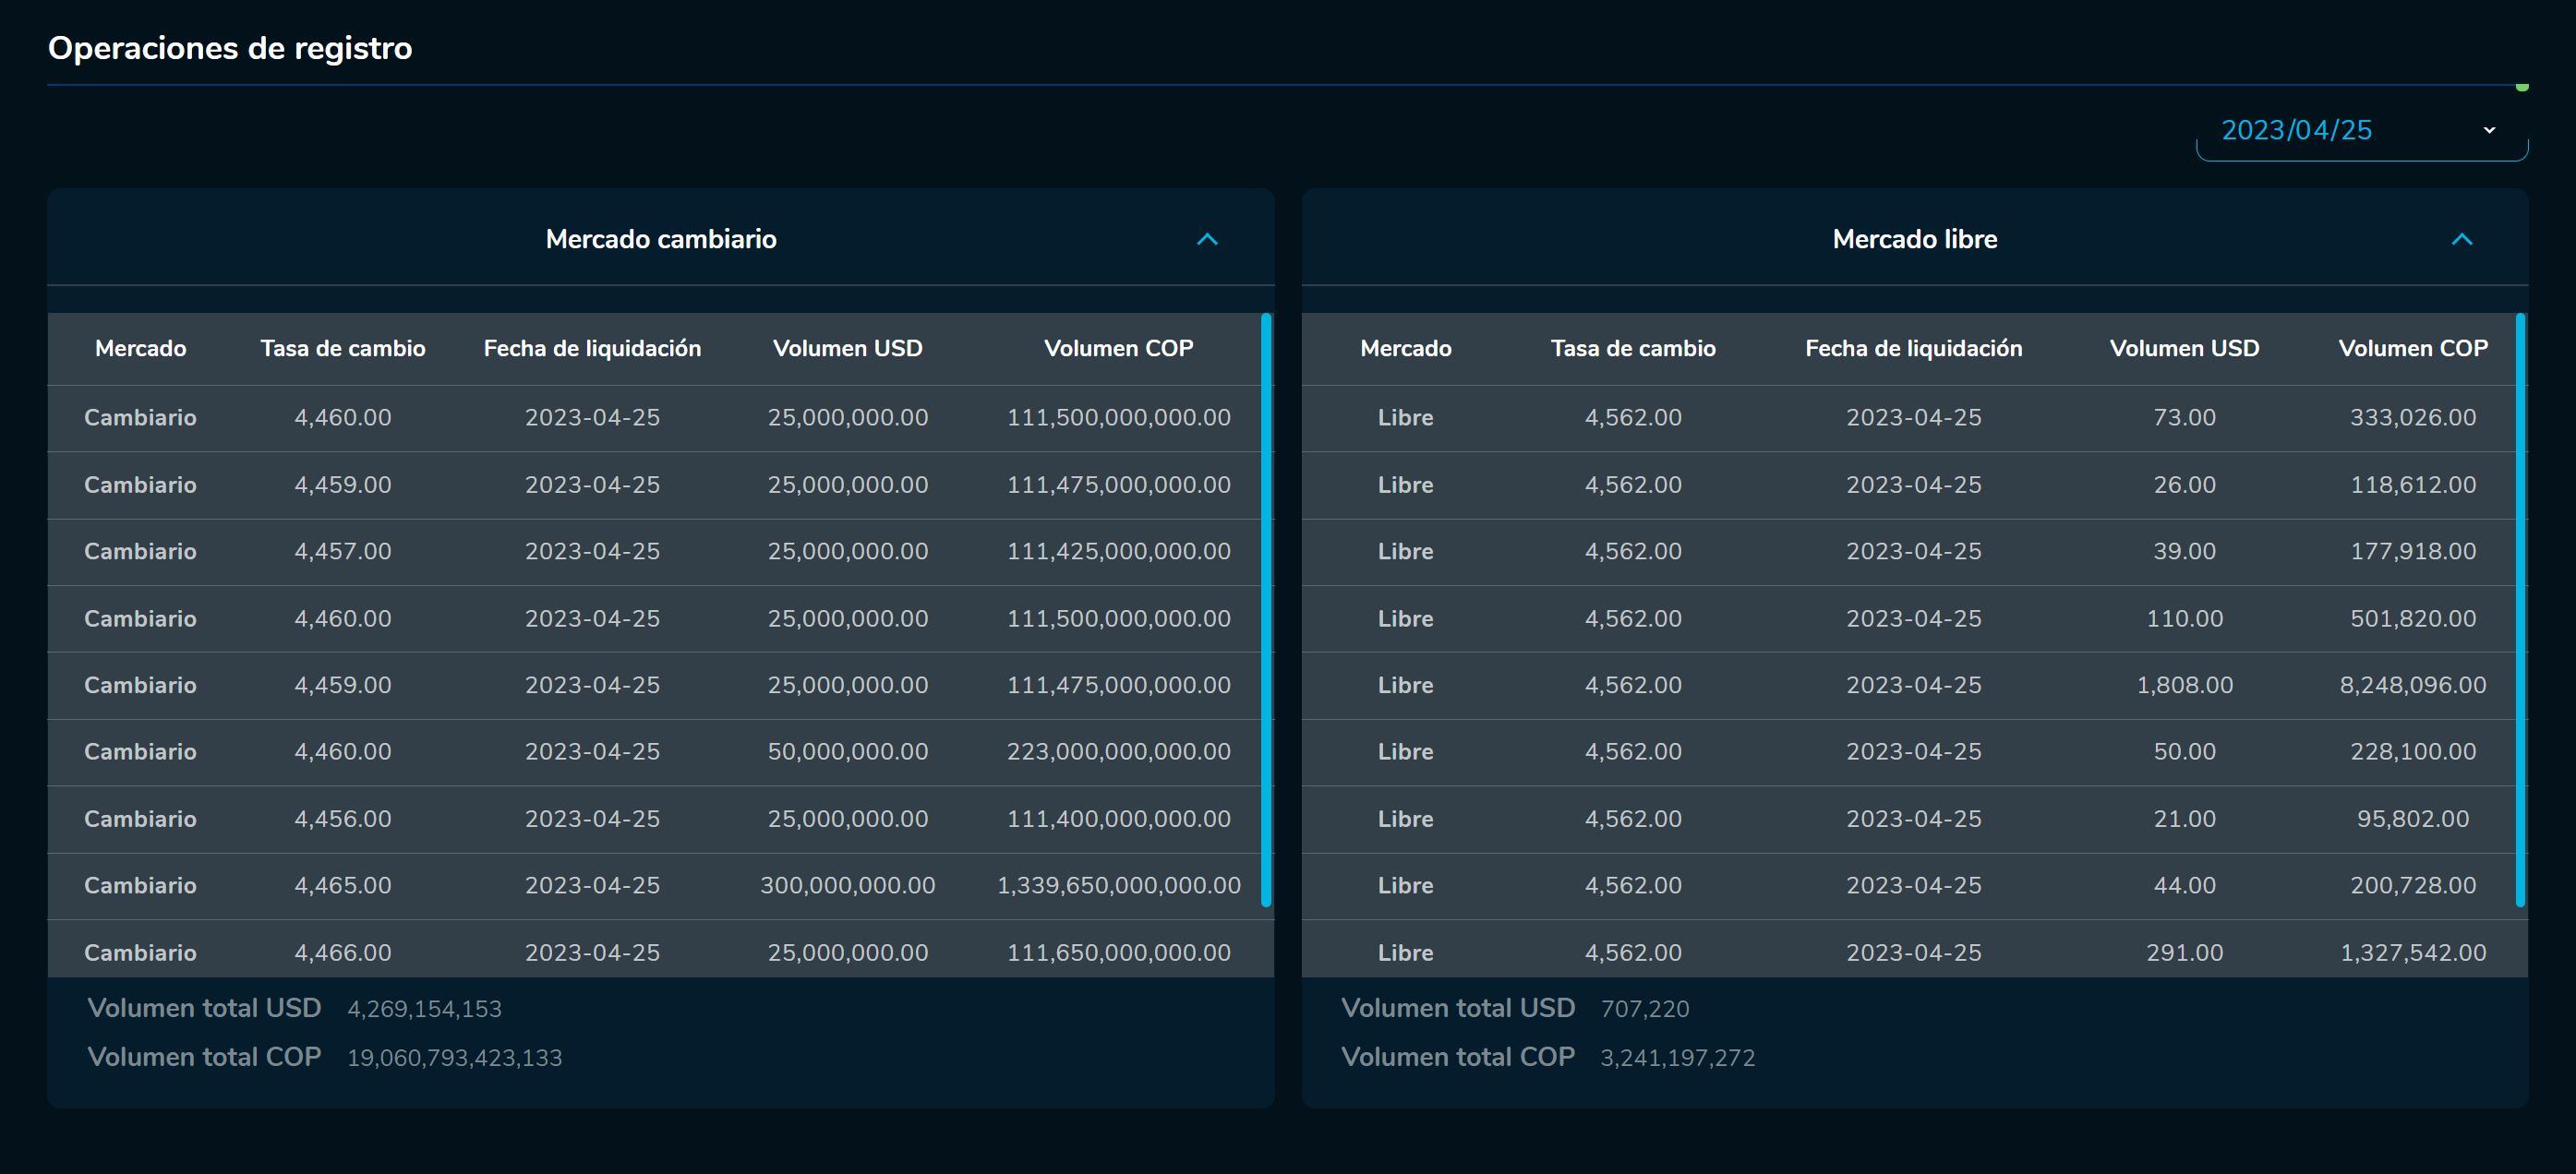The width and height of the screenshot is (2576, 1174).
Task: Select the libre row with 333,026.00 COP
Action: coord(2412,418)
